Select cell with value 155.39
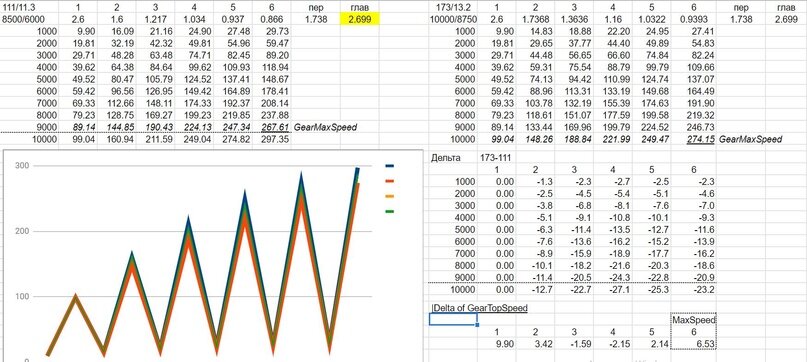 tap(612, 103)
